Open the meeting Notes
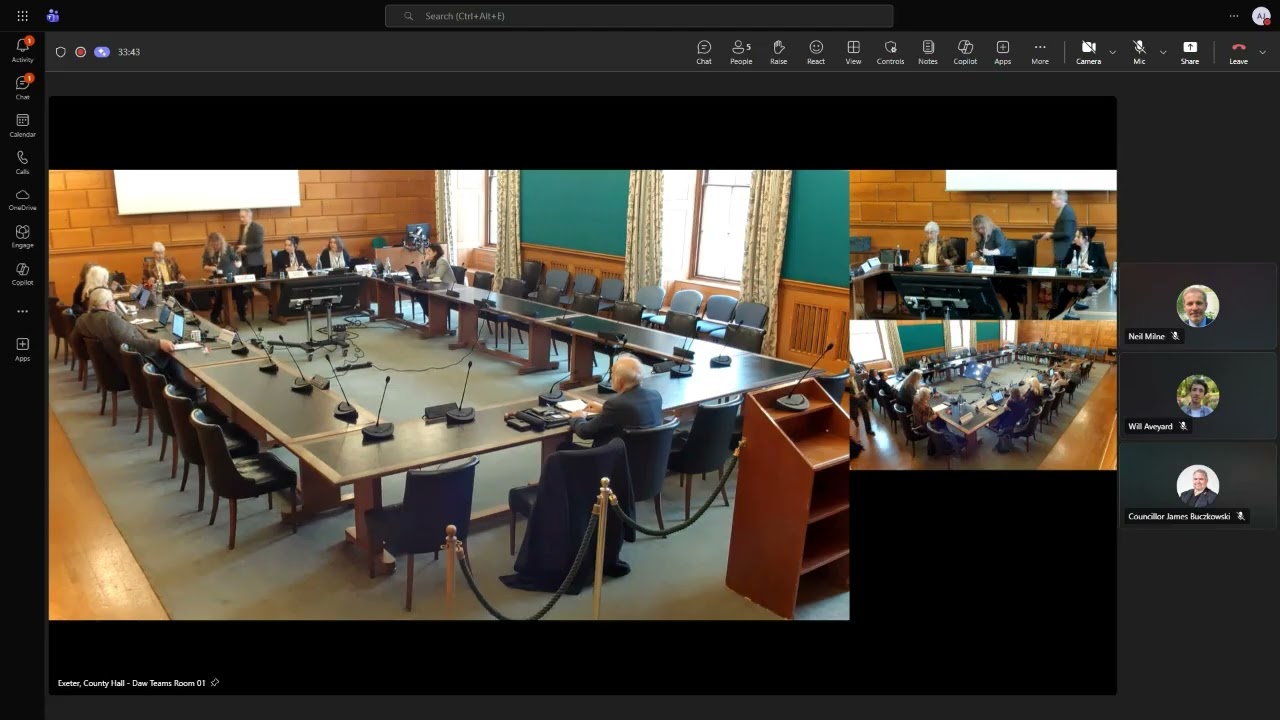 928,52
